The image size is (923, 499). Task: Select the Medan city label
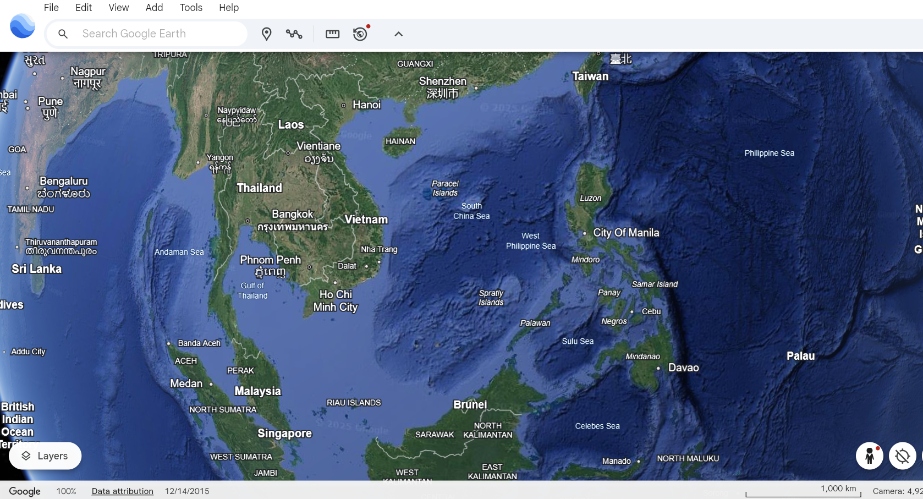coord(186,383)
